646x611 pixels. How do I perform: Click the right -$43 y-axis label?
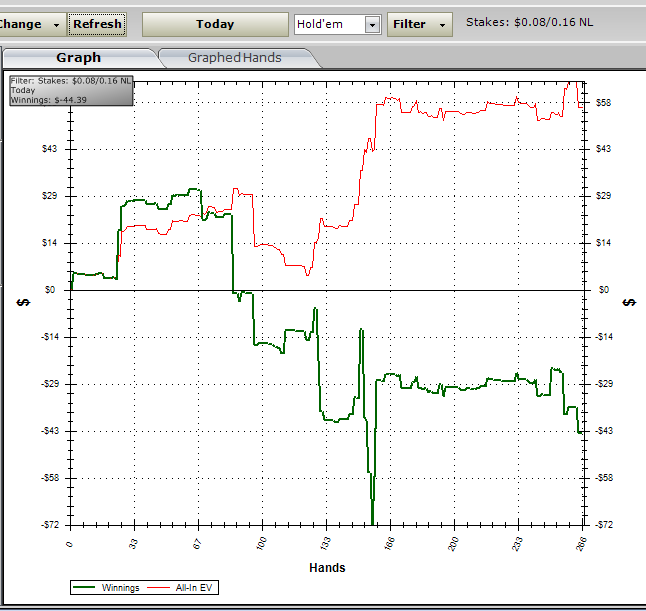604,431
